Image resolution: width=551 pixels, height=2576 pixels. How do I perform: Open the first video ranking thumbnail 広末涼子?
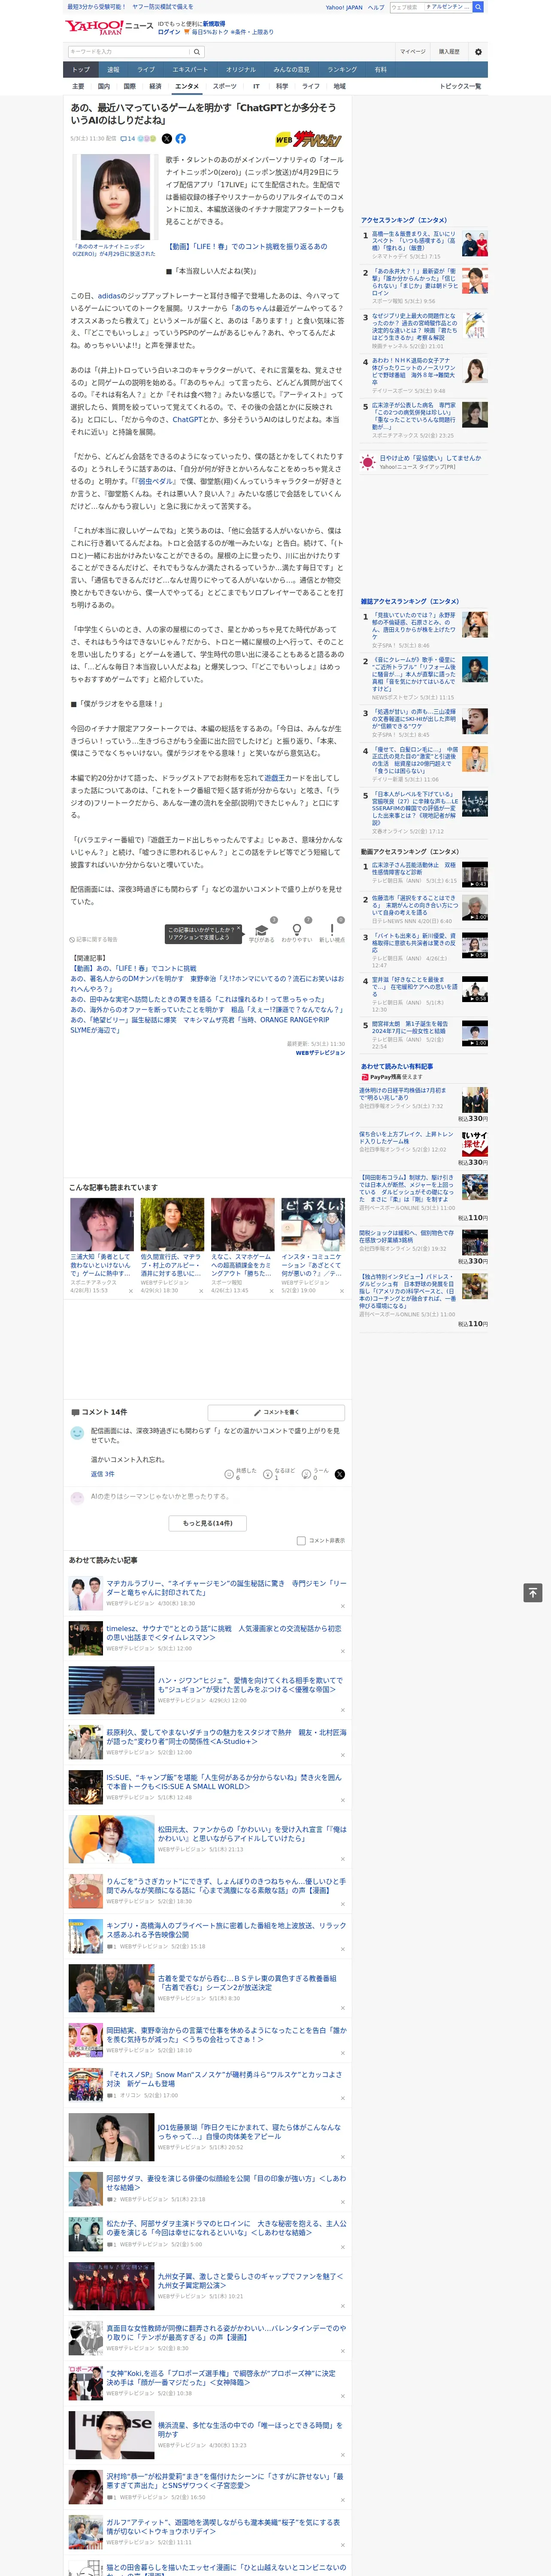(x=475, y=874)
